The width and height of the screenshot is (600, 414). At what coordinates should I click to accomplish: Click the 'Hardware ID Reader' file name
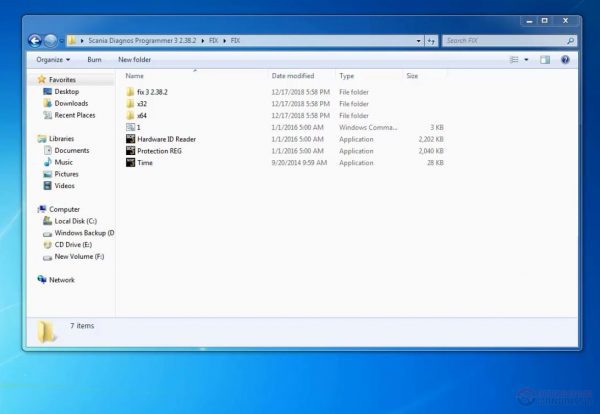click(166, 139)
